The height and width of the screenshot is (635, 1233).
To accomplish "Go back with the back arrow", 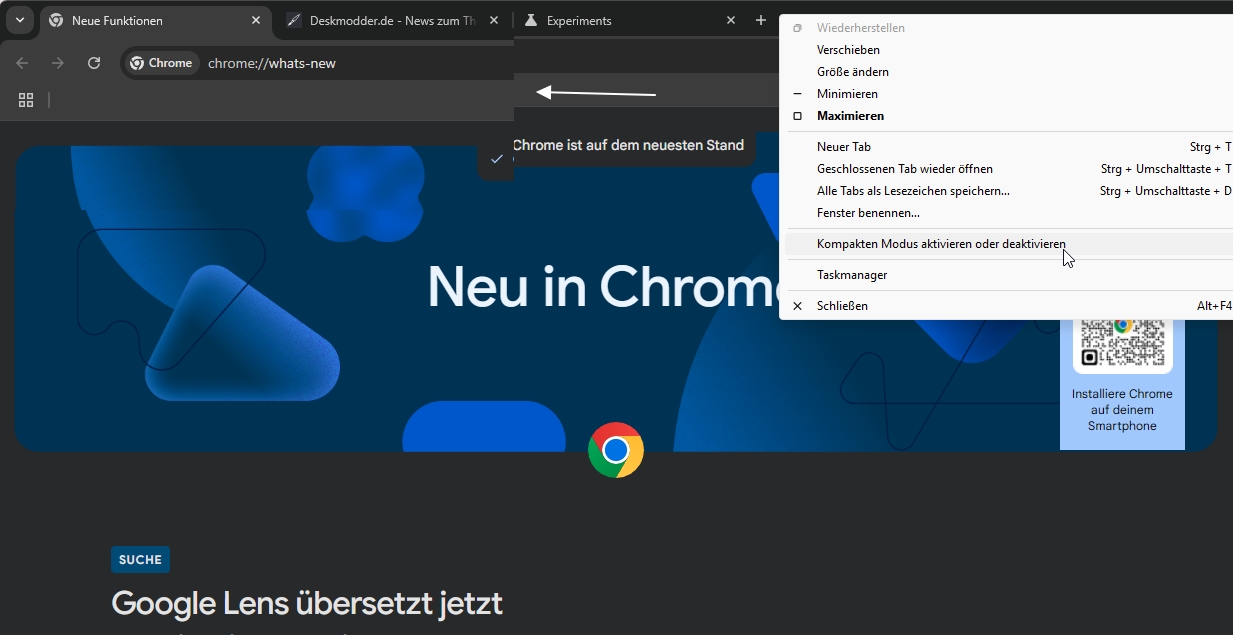I will [22, 63].
